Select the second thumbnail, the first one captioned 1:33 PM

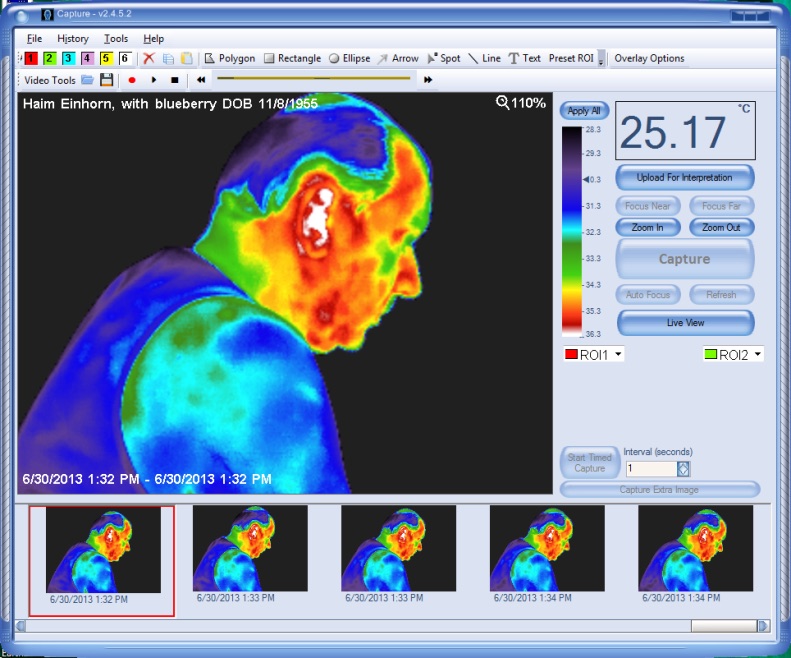pos(250,549)
